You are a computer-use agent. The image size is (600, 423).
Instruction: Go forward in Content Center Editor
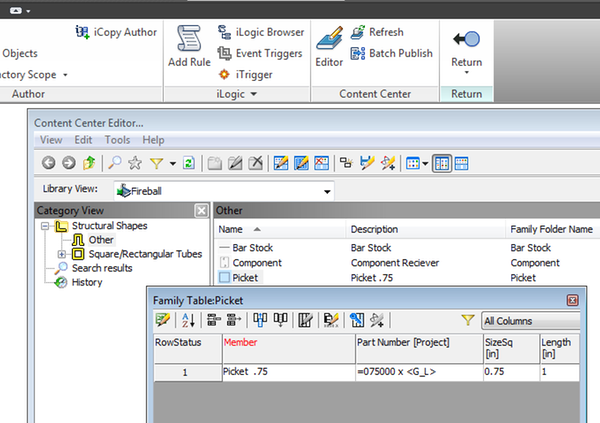click(x=69, y=163)
